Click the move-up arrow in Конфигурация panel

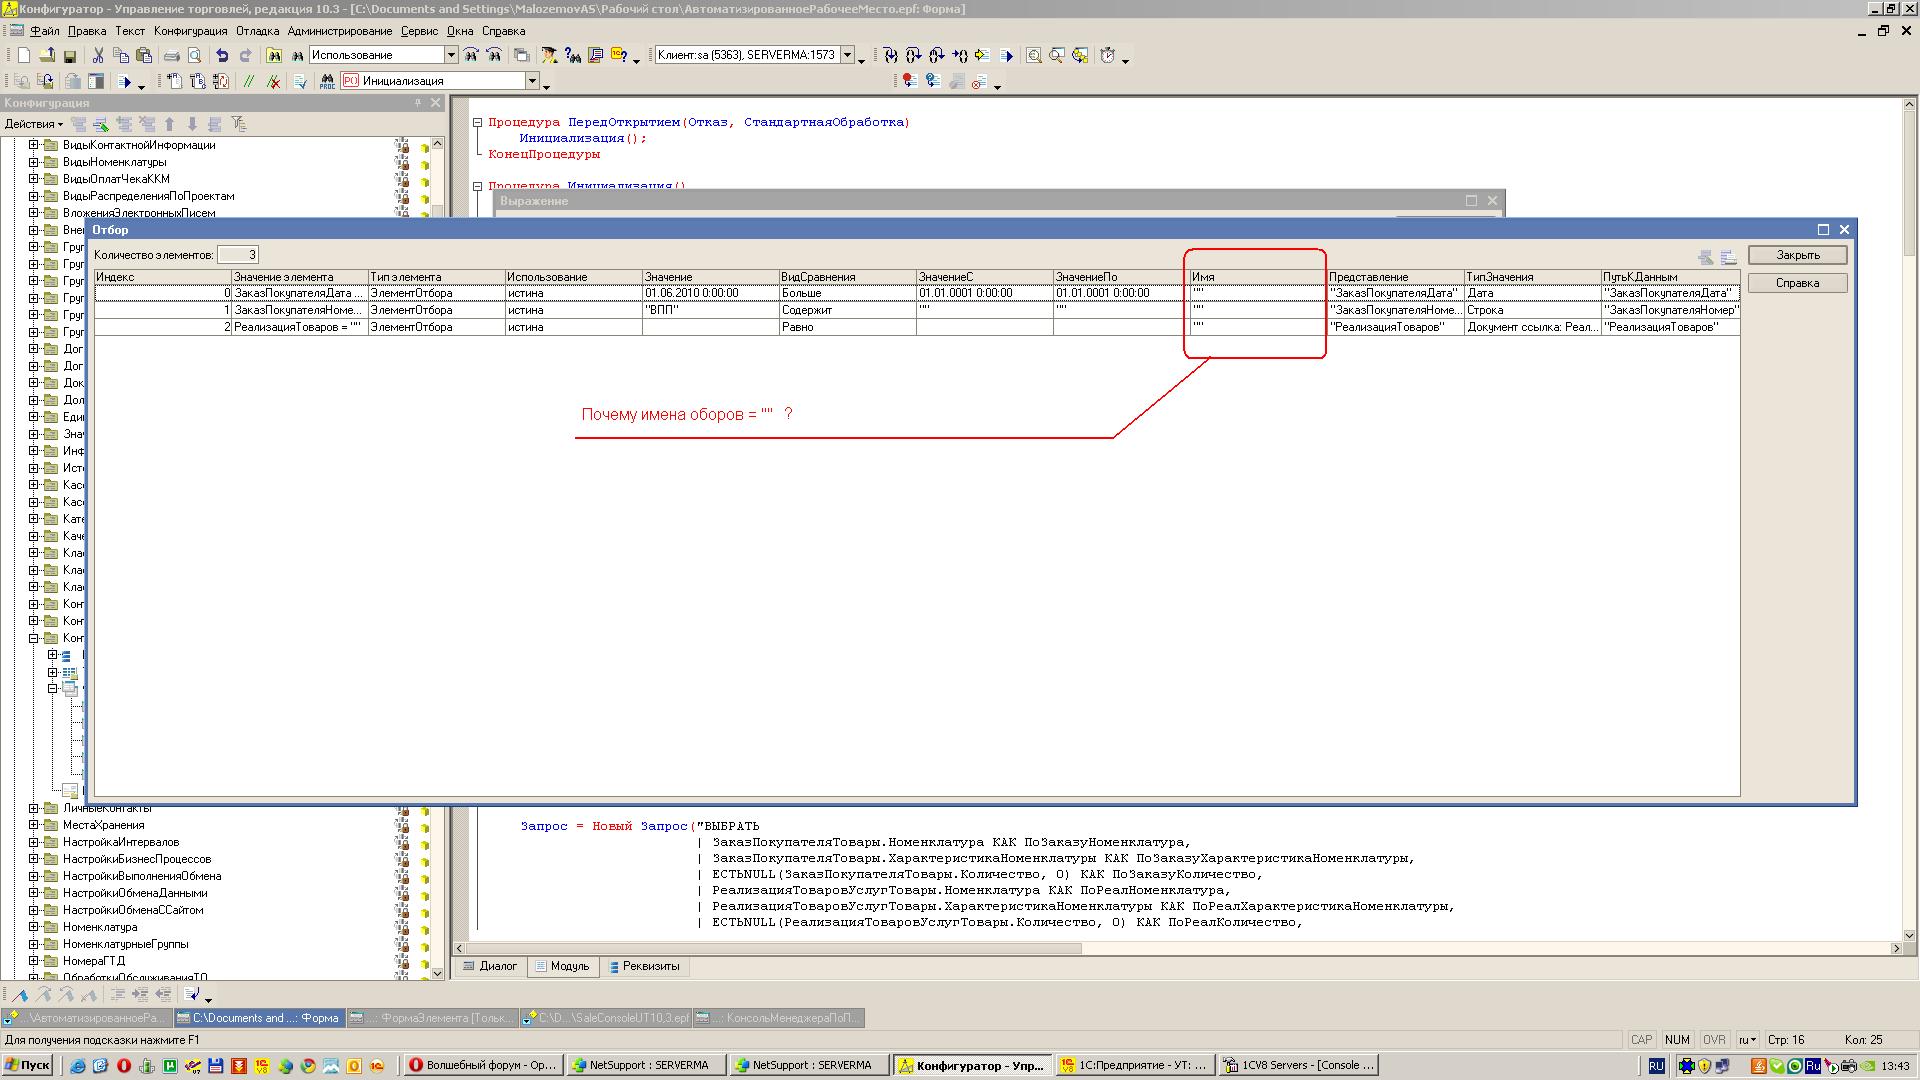170,124
